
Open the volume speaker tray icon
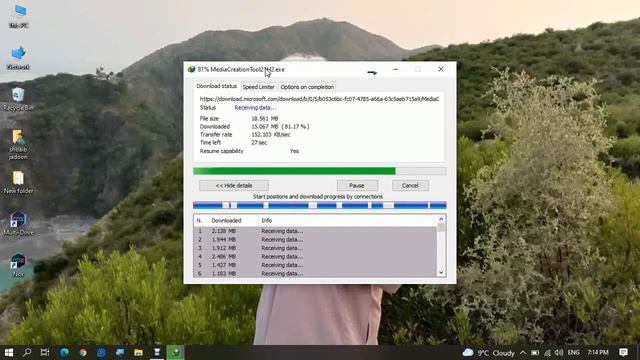click(559, 353)
